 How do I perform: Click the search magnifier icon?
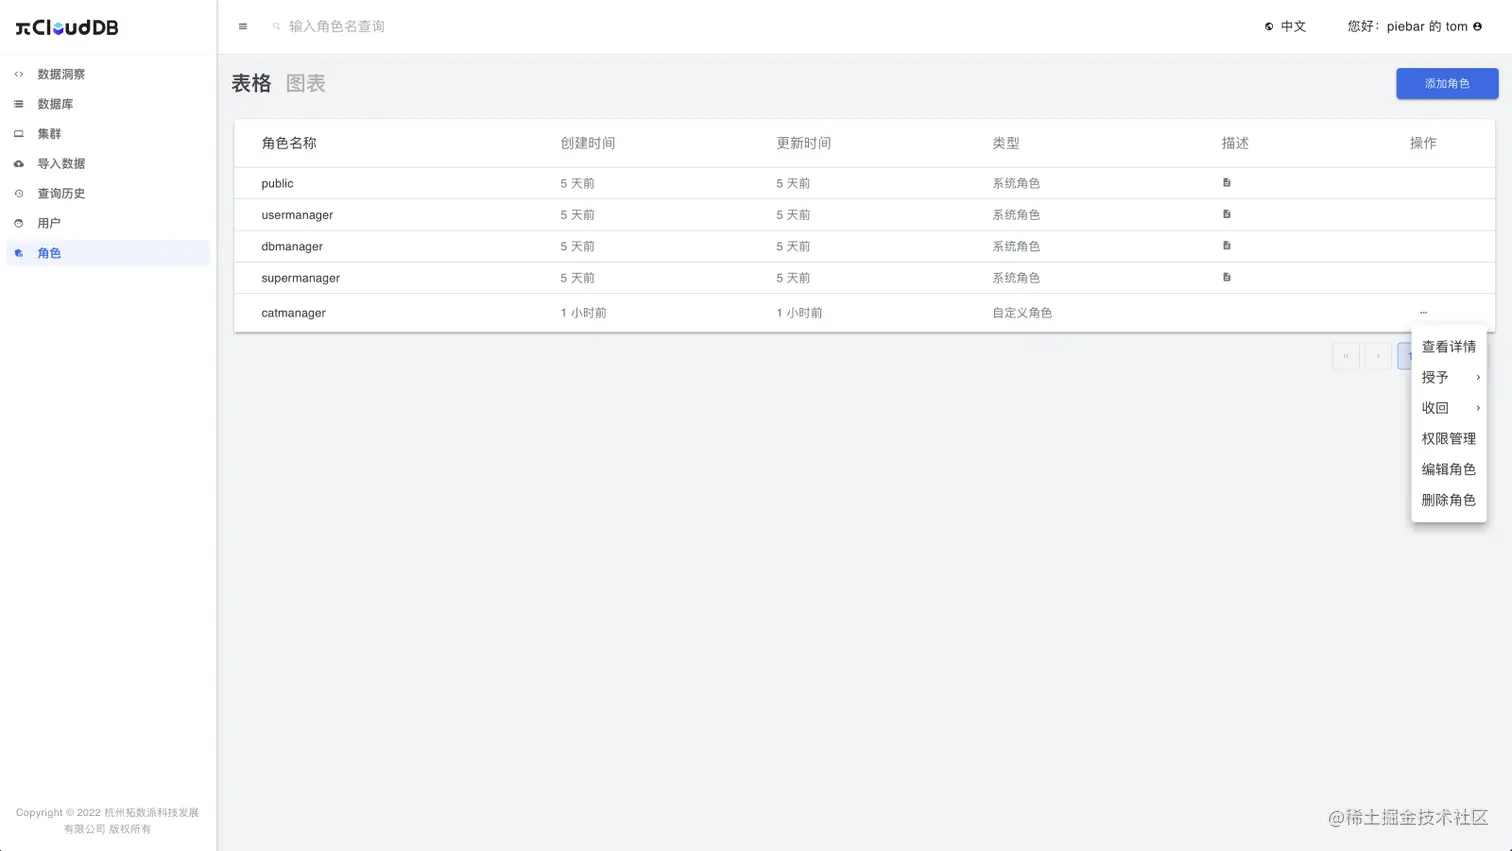tap(277, 27)
